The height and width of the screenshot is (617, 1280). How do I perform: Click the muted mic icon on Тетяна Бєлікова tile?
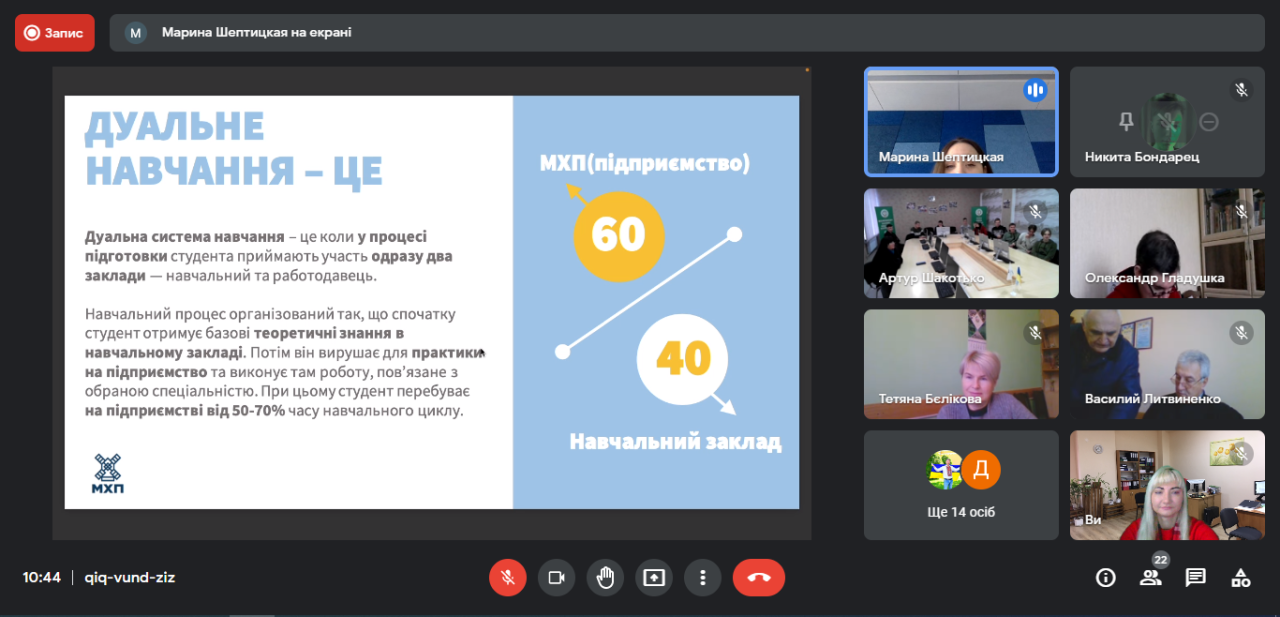click(x=1035, y=332)
